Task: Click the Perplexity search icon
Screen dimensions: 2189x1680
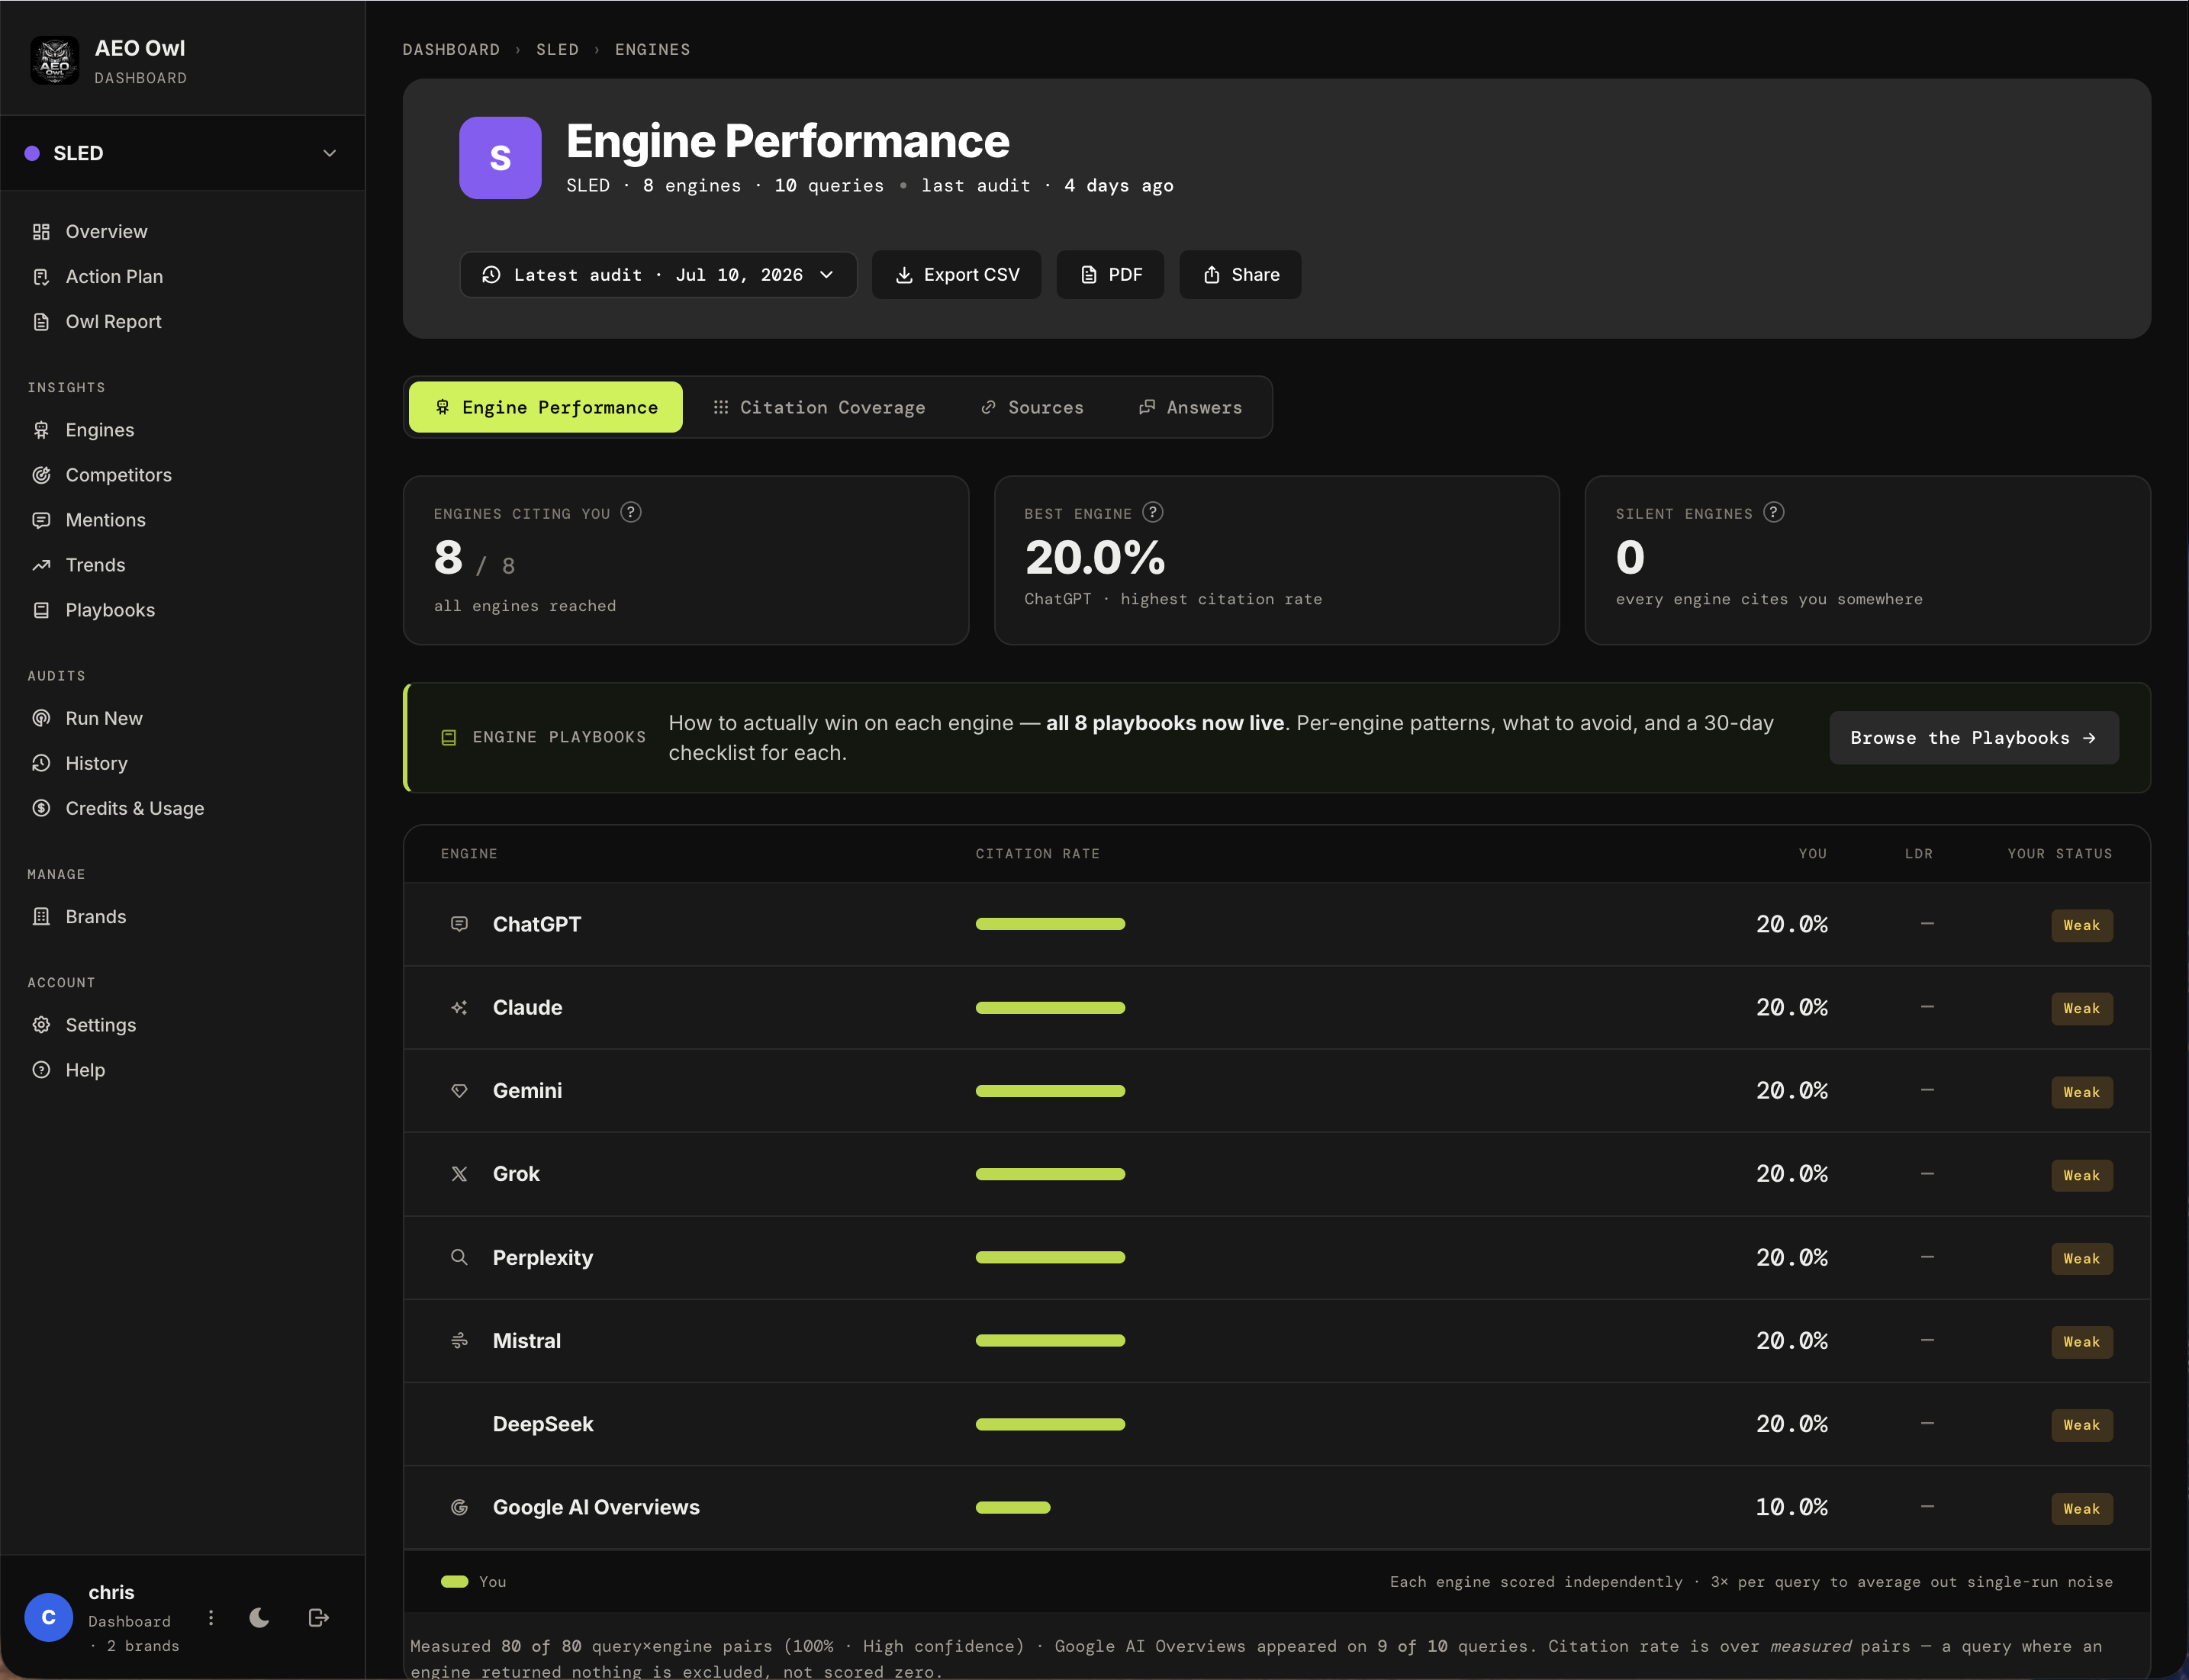Action: (459, 1257)
